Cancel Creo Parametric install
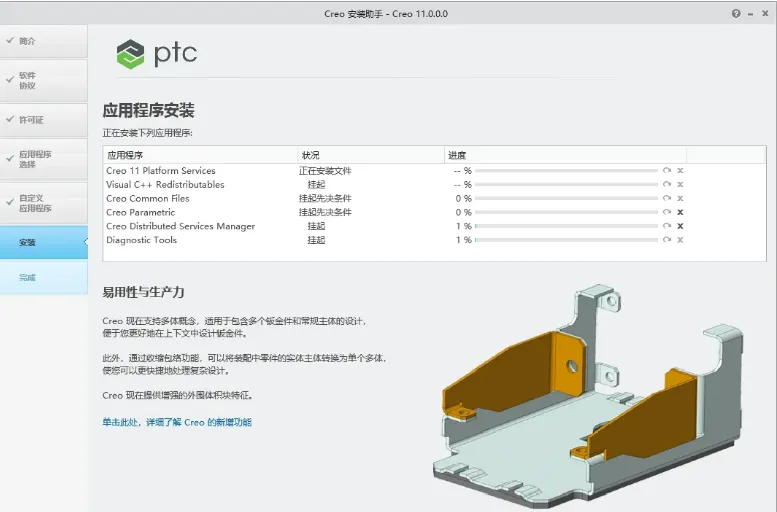 [680, 212]
